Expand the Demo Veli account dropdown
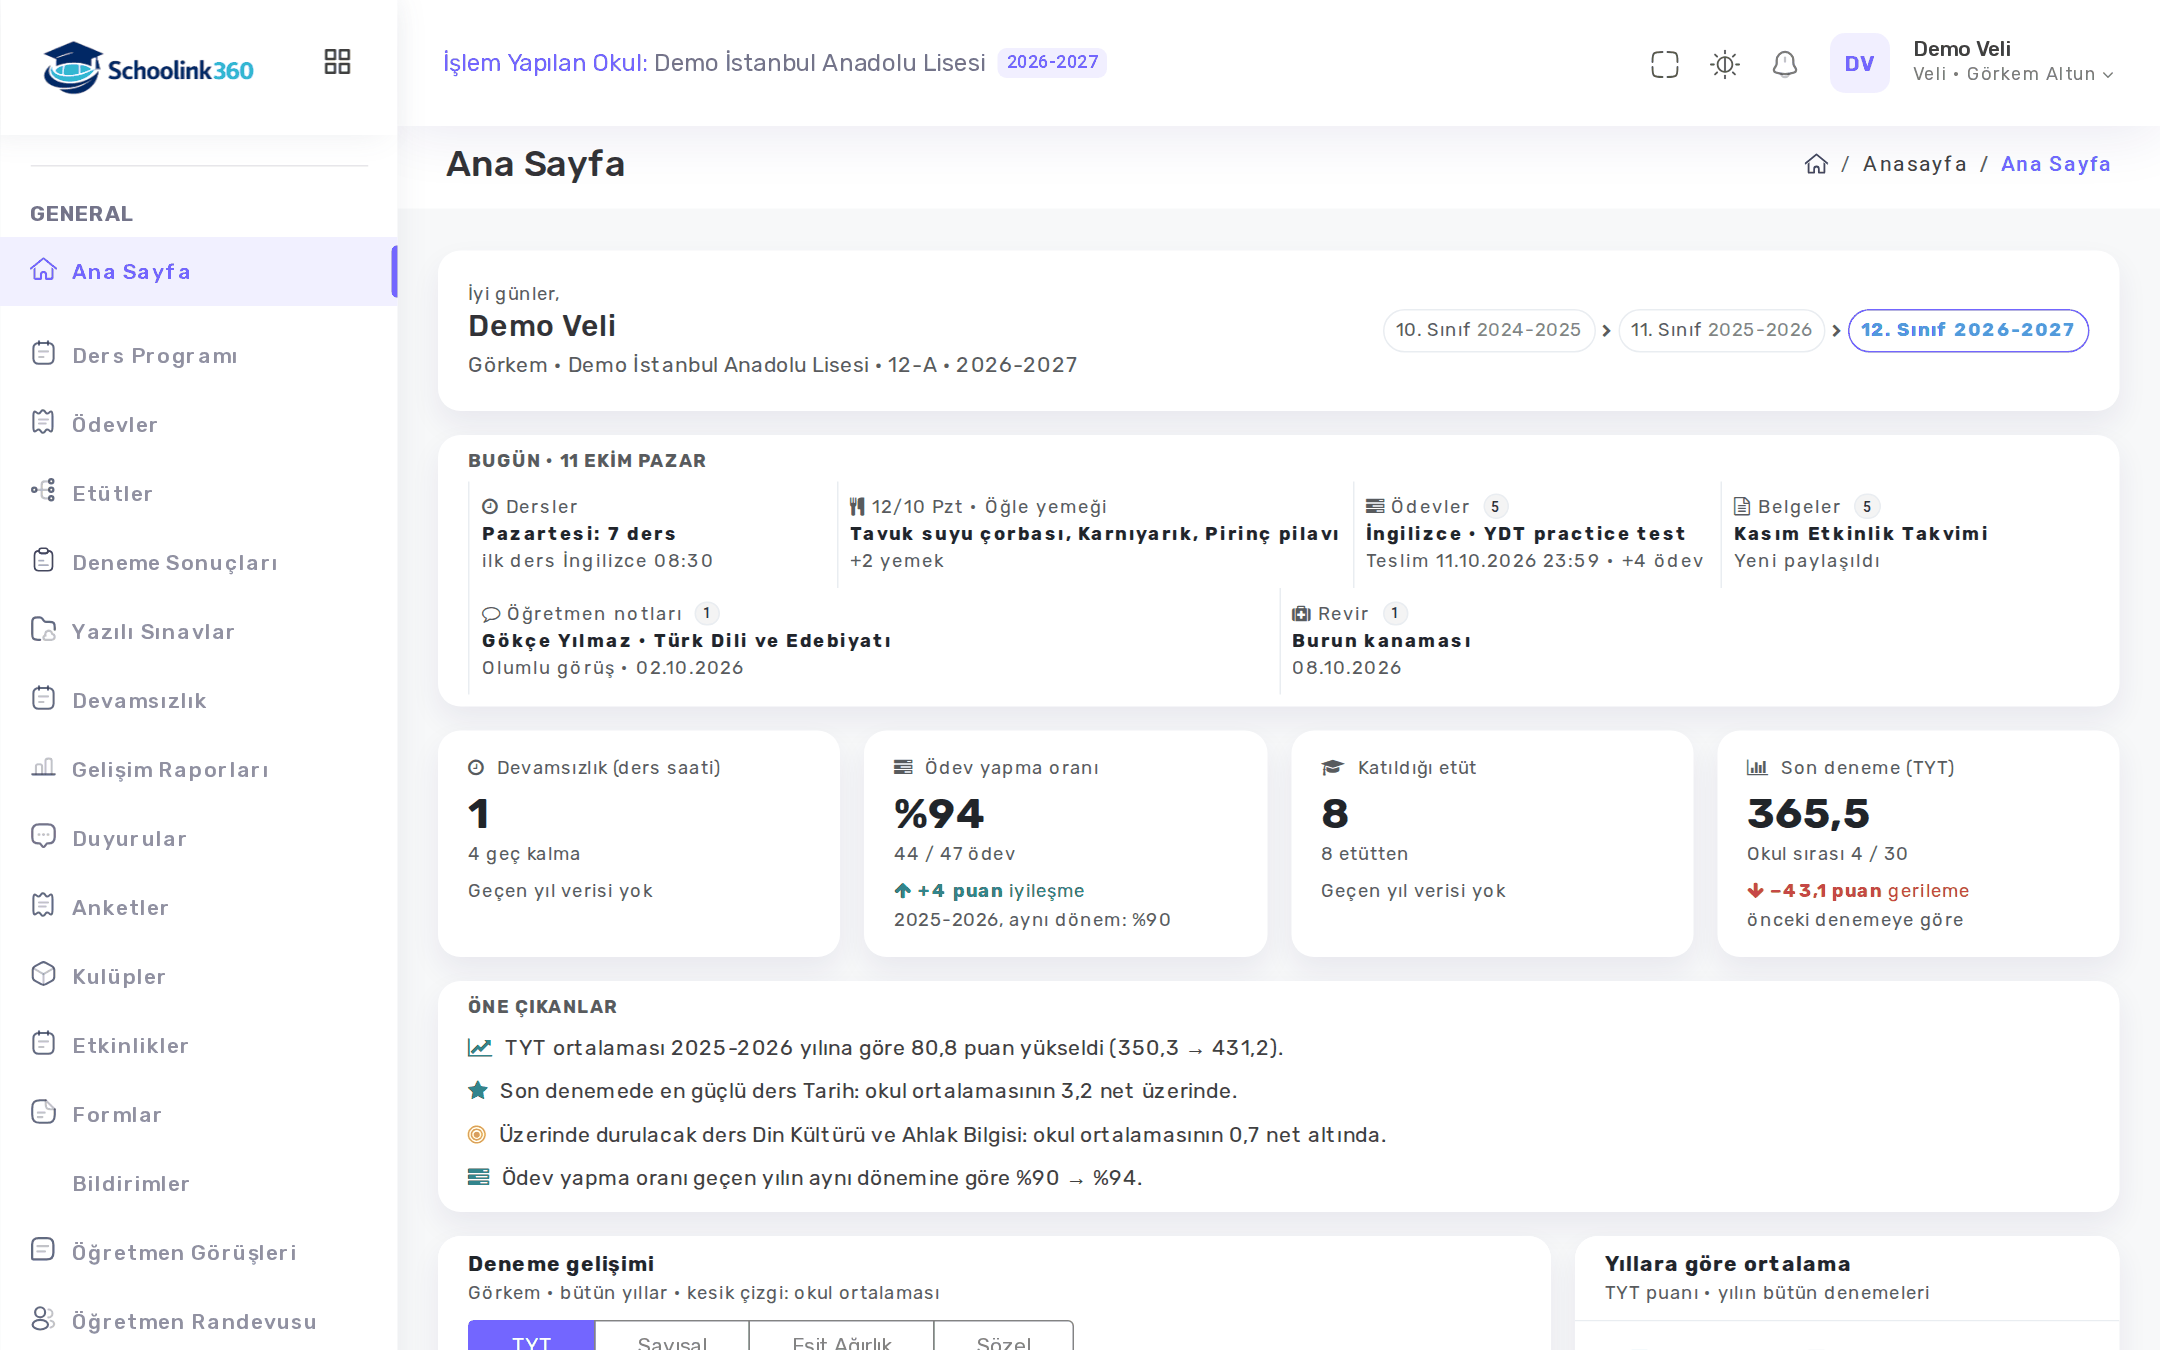Screen dimensions: 2160x1350 tap(2012, 61)
